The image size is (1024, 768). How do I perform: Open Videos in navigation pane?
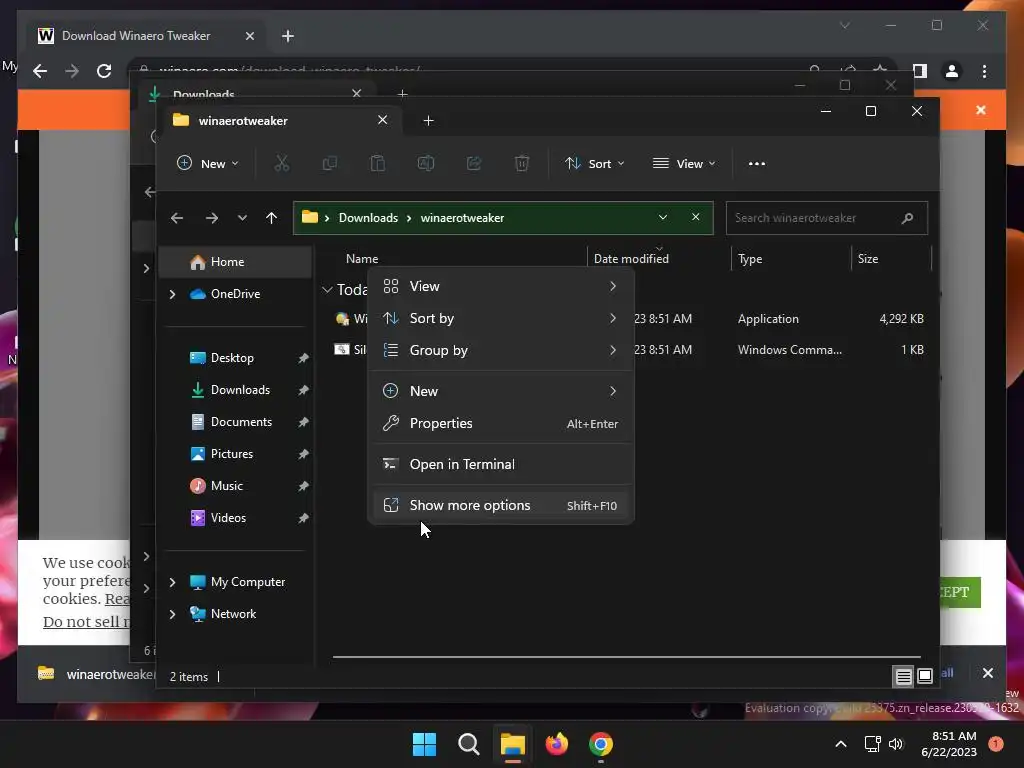[236, 518]
